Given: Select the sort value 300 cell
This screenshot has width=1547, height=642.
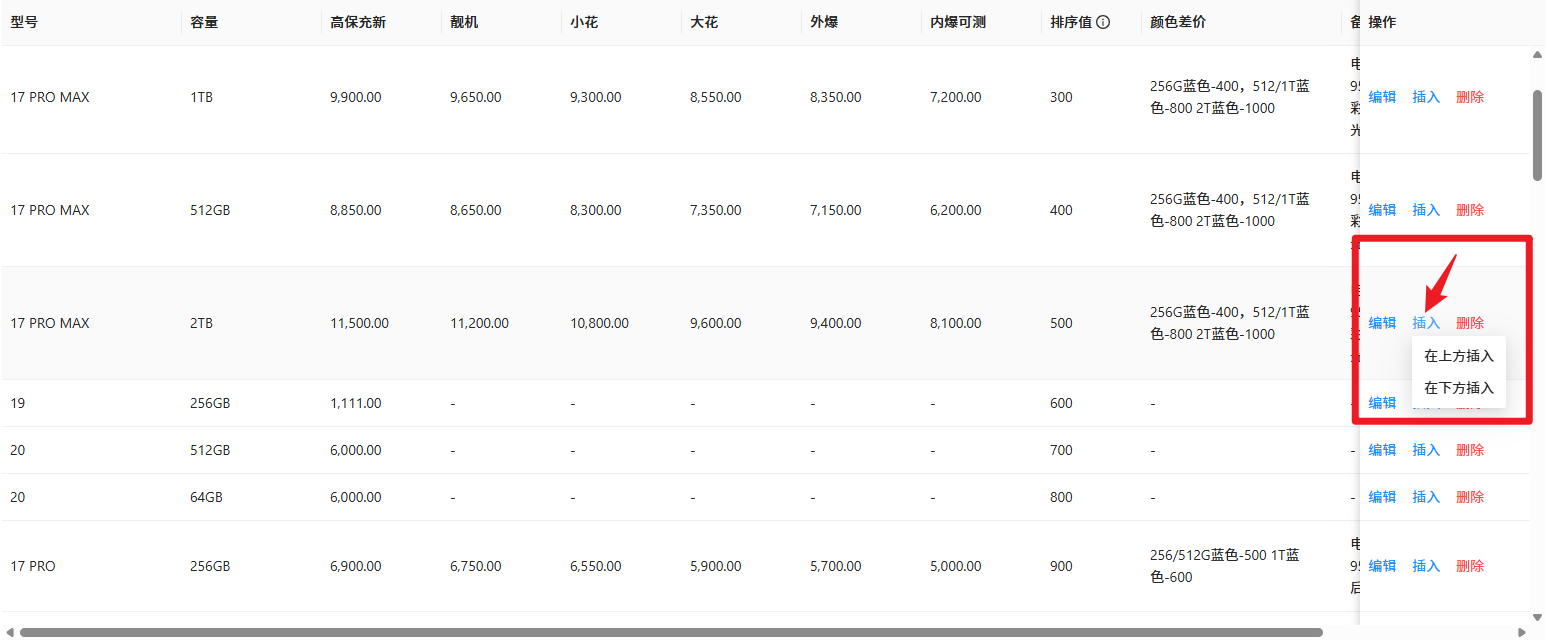Looking at the screenshot, I should point(1061,97).
